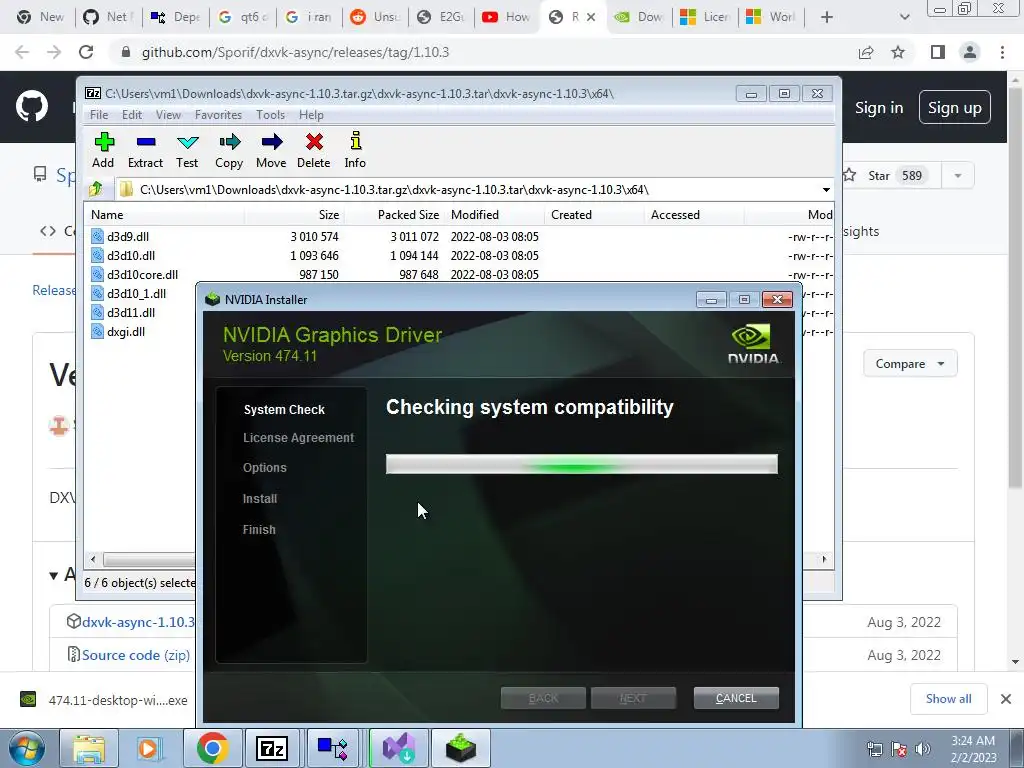Click the 7-Zip horizontal scrollbar thumb
This screenshot has width=1024, height=768.
coord(149,560)
